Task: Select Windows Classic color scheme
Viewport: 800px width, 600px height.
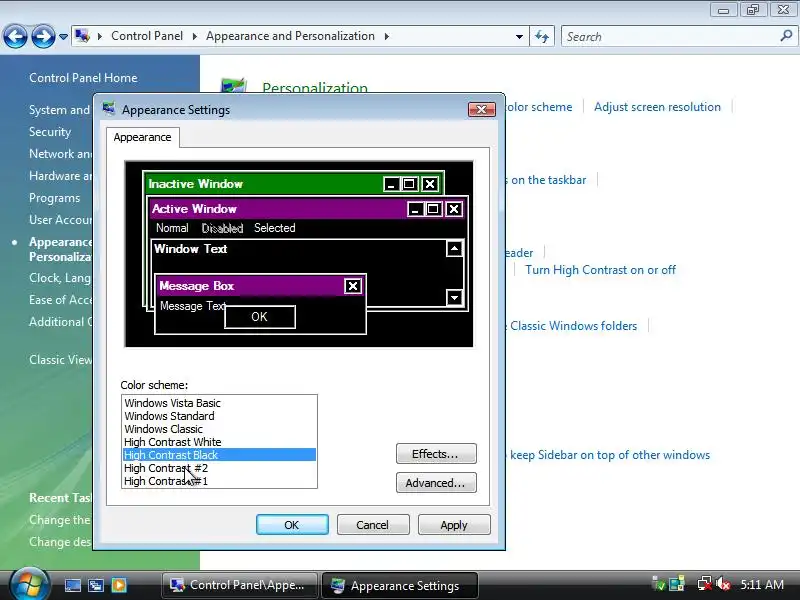Action: (x=219, y=429)
